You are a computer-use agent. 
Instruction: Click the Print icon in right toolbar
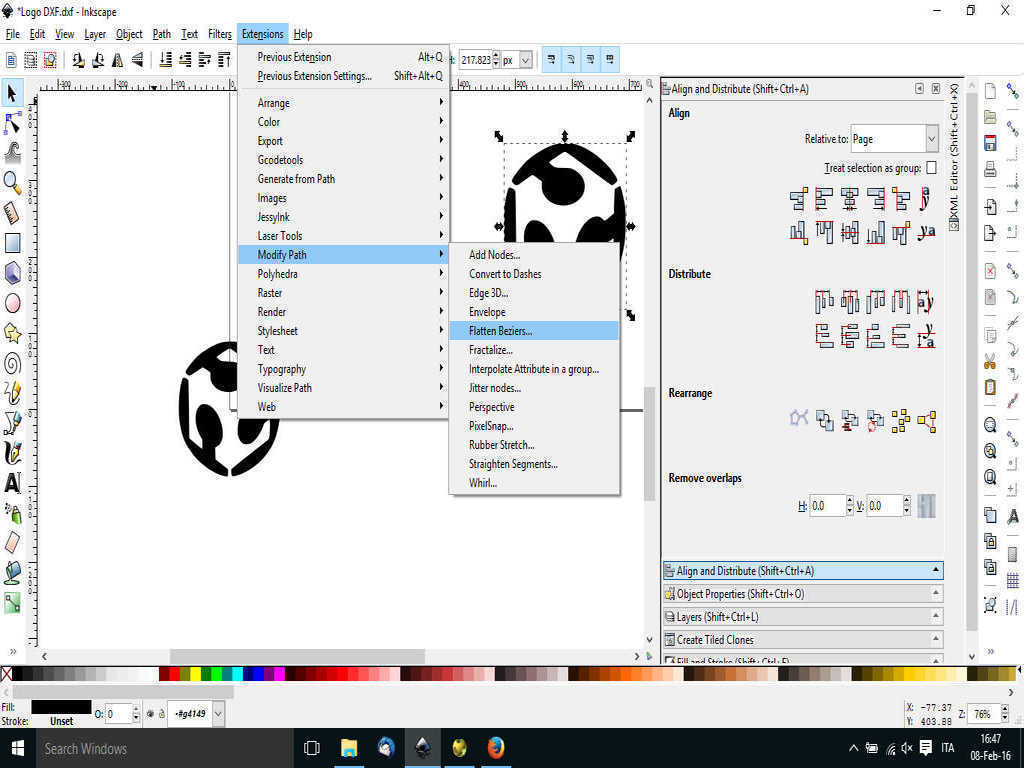pos(990,170)
